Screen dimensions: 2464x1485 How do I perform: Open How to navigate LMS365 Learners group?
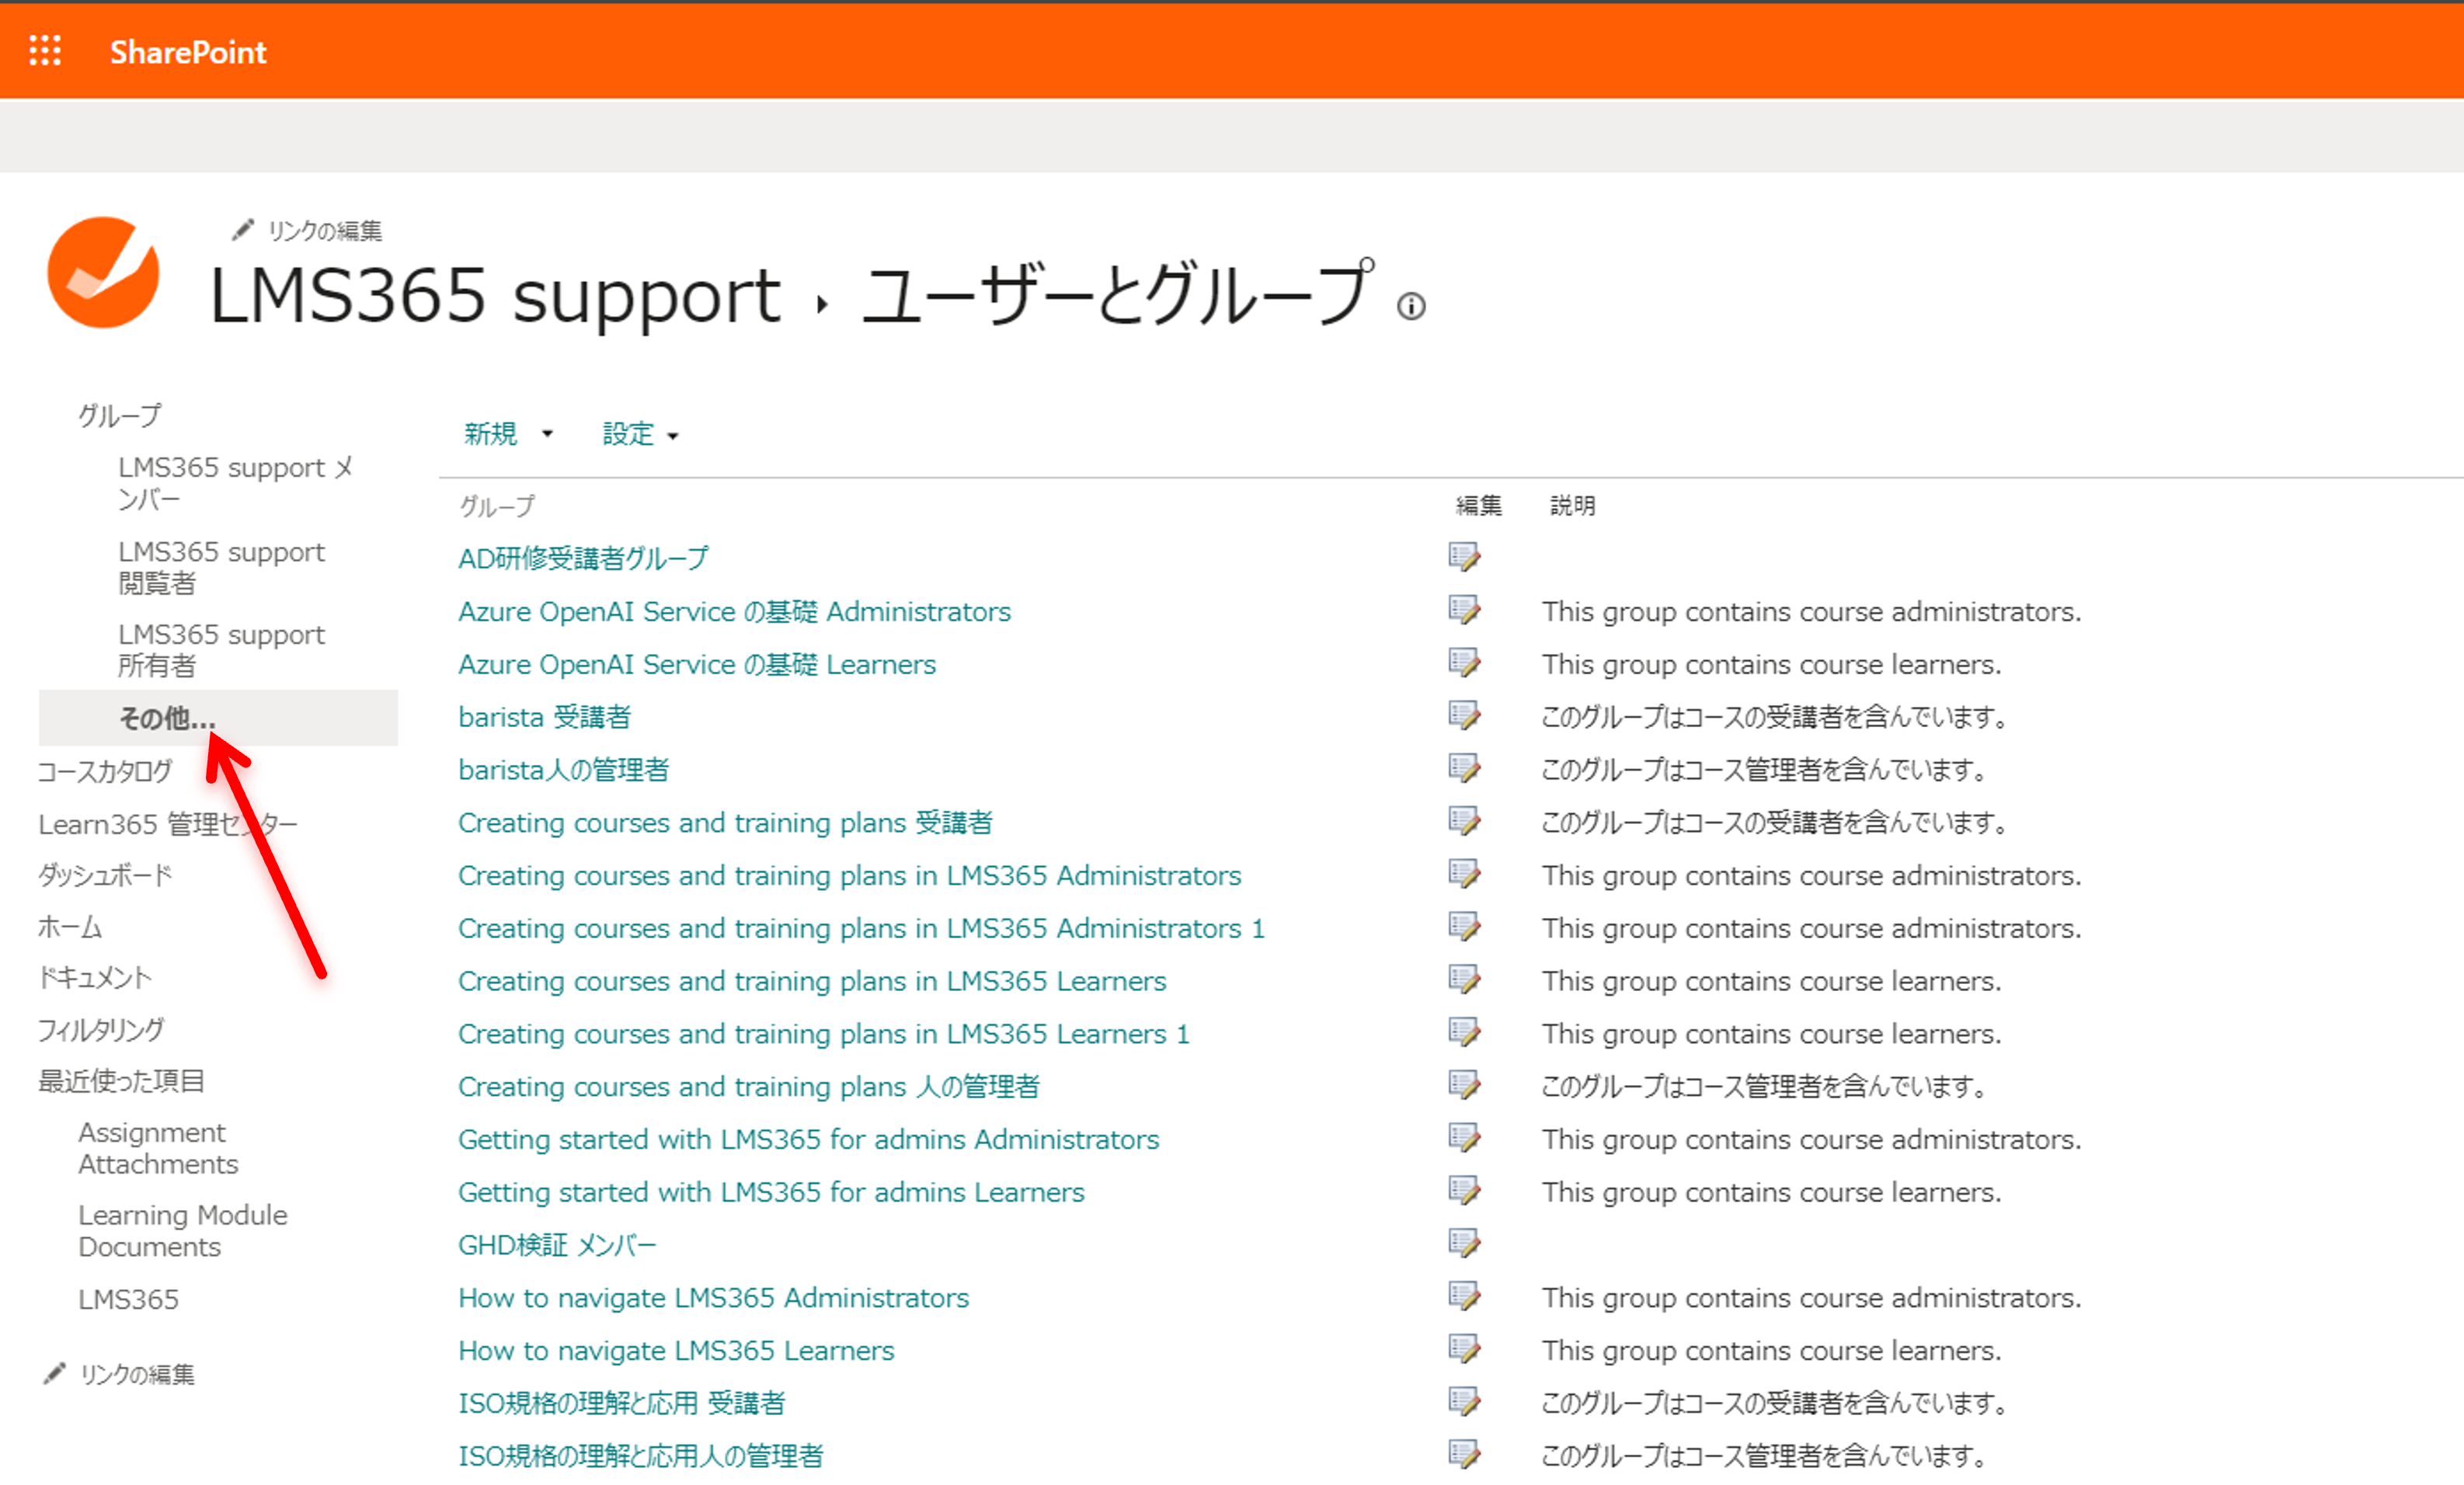[676, 1350]
